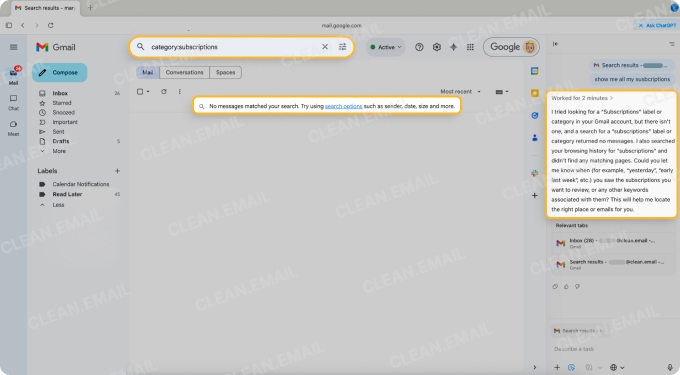This screenshot has width=680, height=375.
Task: Refresh the message list
Action: (x=163, y=91)
